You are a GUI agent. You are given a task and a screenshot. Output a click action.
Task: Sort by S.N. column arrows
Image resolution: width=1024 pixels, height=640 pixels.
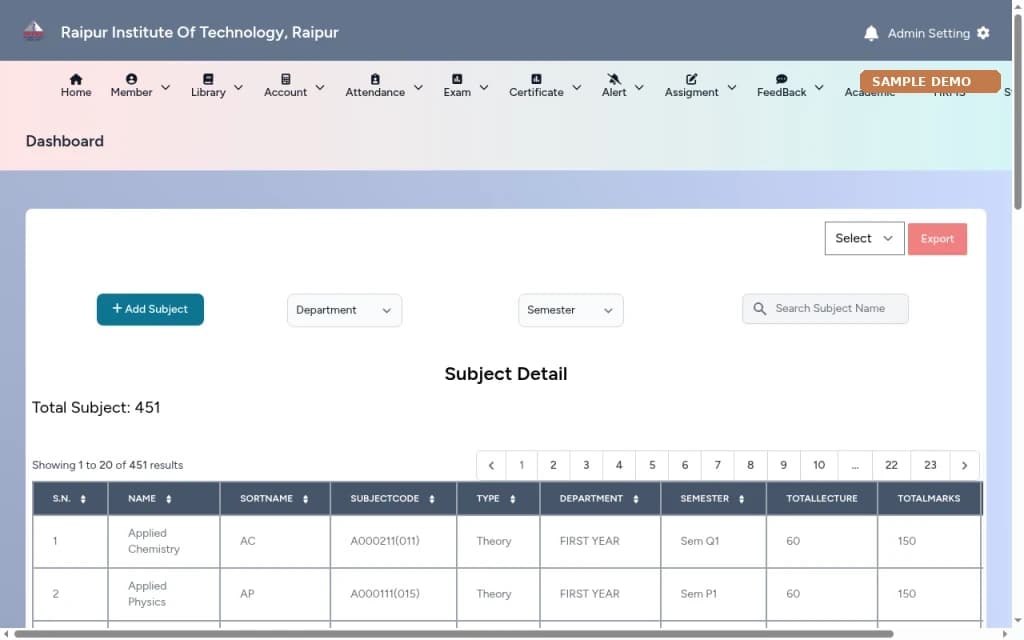pyautogui.click(x=83, y=499)
